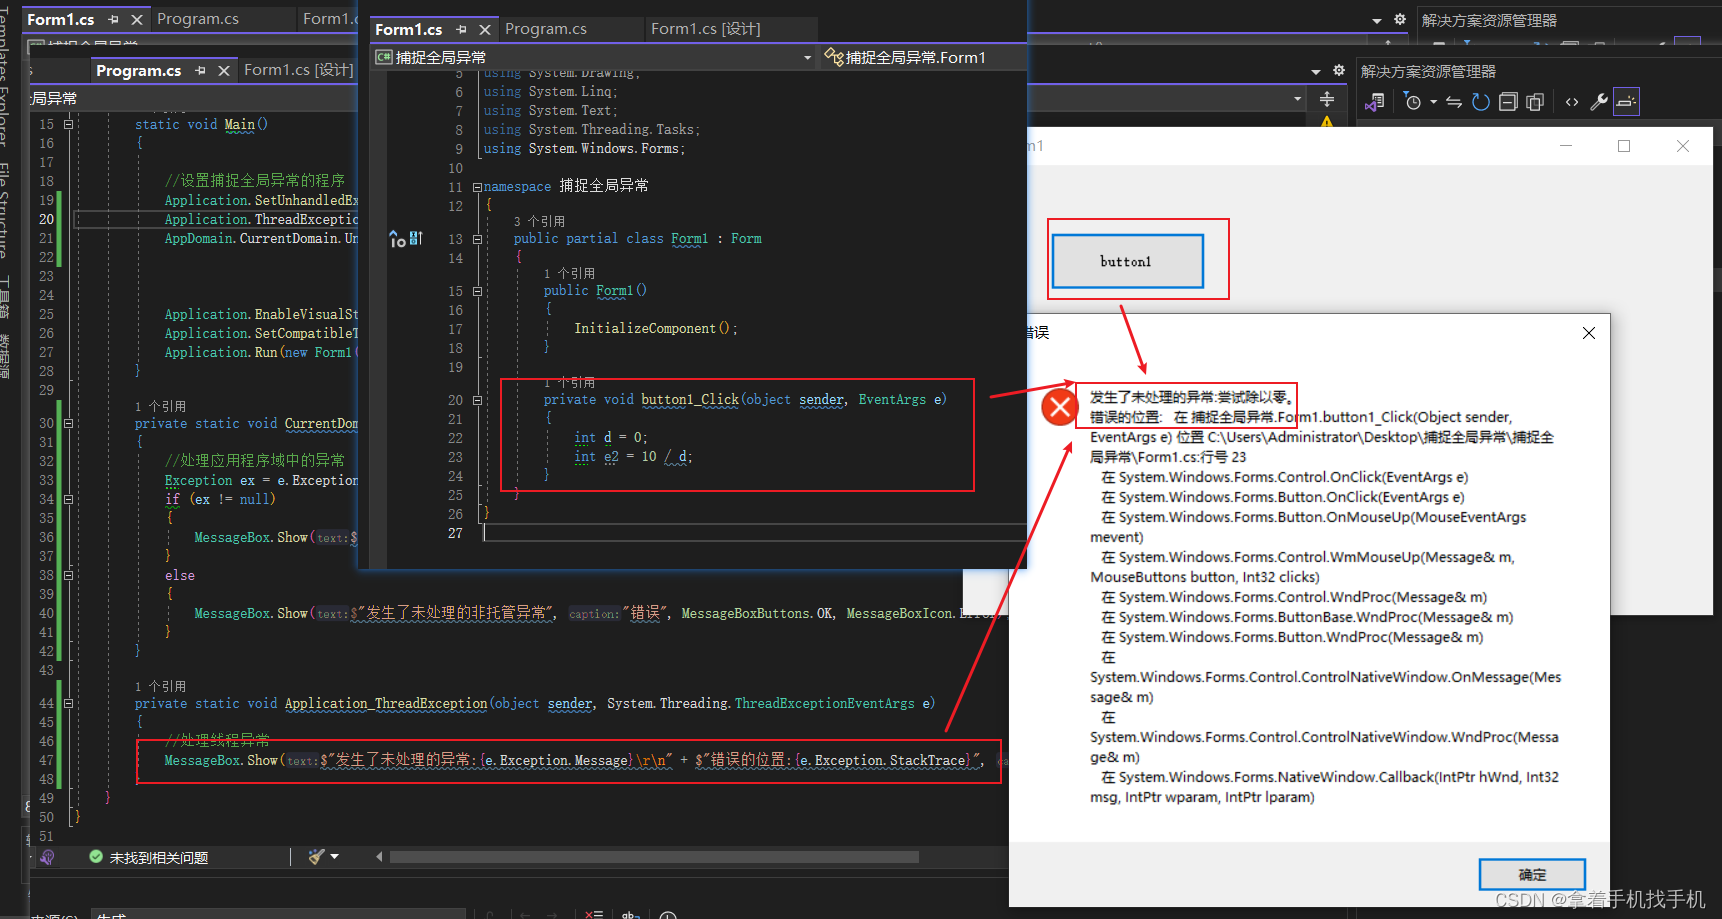Image resolution: width=1722 pixels, height=919 pixels.
Task: Collapse Application_ThreadException method at line 44
Action: pyautogui.click(x=68, y=704)
